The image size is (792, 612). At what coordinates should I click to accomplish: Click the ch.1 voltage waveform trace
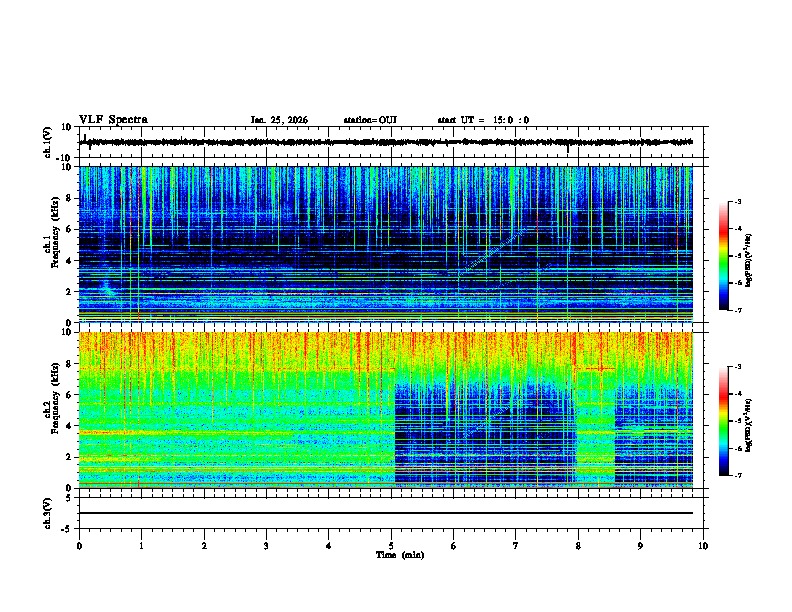point(386,142)
